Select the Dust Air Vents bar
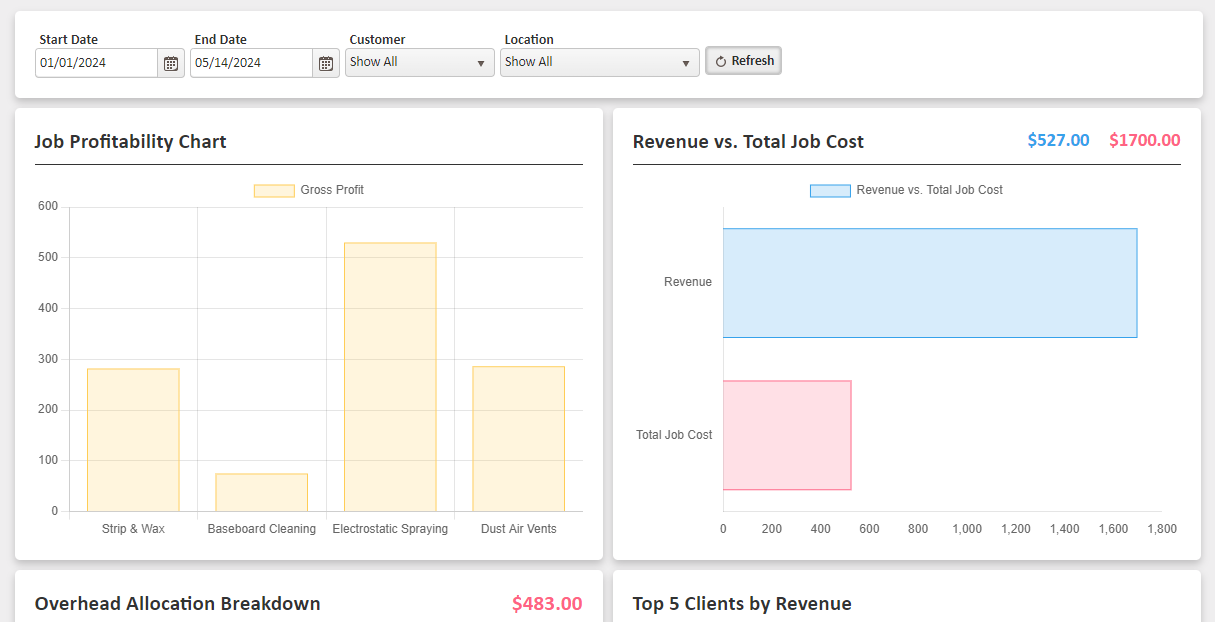 (518, 439)
